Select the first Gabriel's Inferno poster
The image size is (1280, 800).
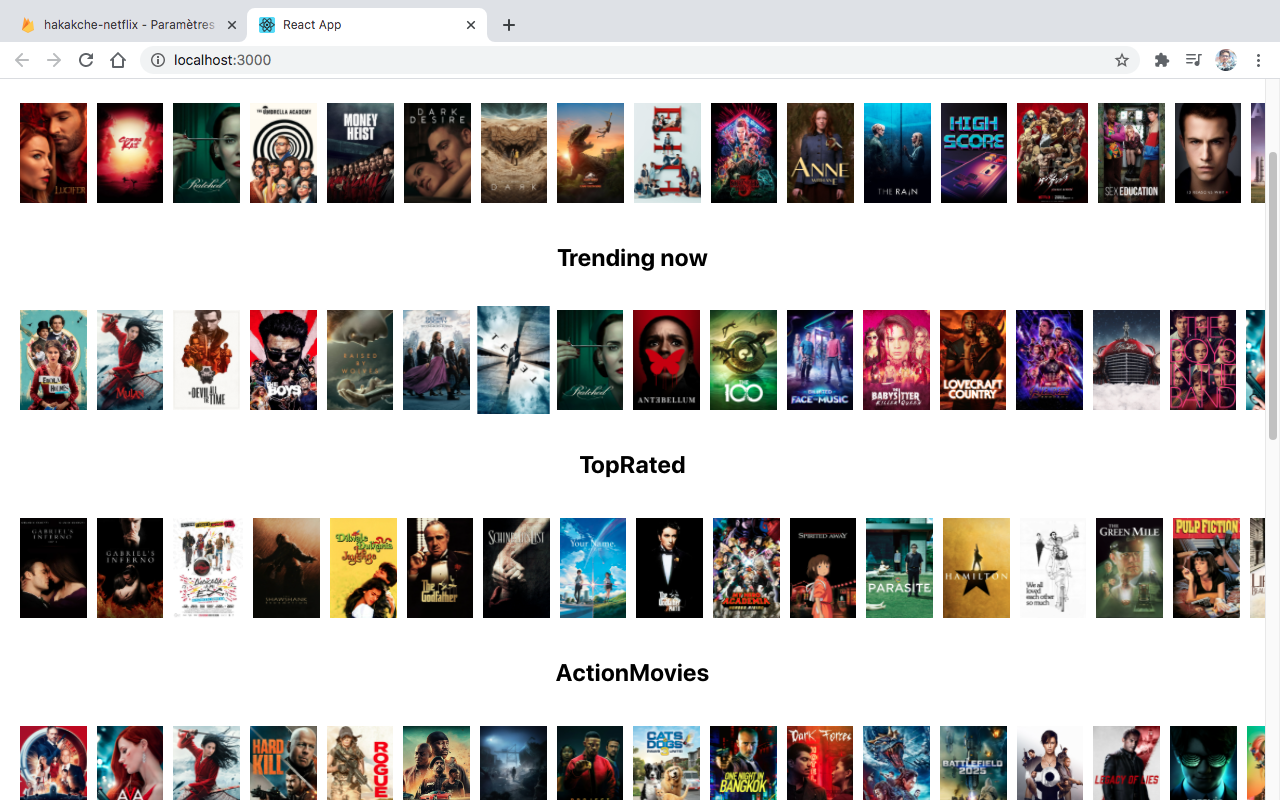(53, 568)
